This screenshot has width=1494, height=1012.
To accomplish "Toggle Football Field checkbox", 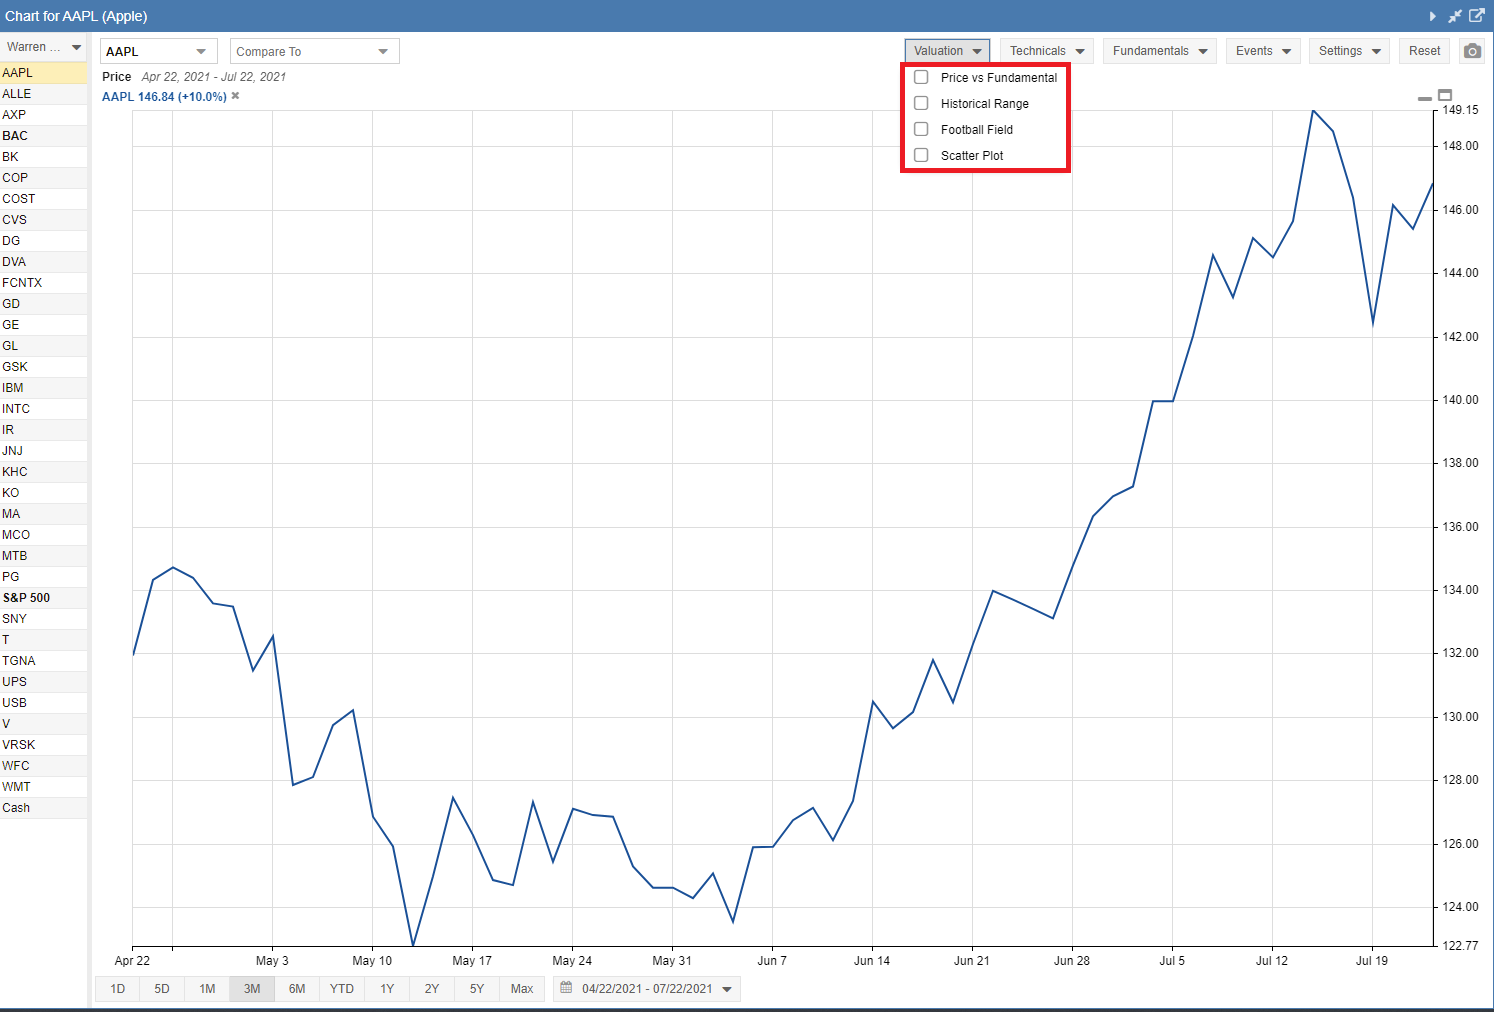I will [x=921, y=129].
